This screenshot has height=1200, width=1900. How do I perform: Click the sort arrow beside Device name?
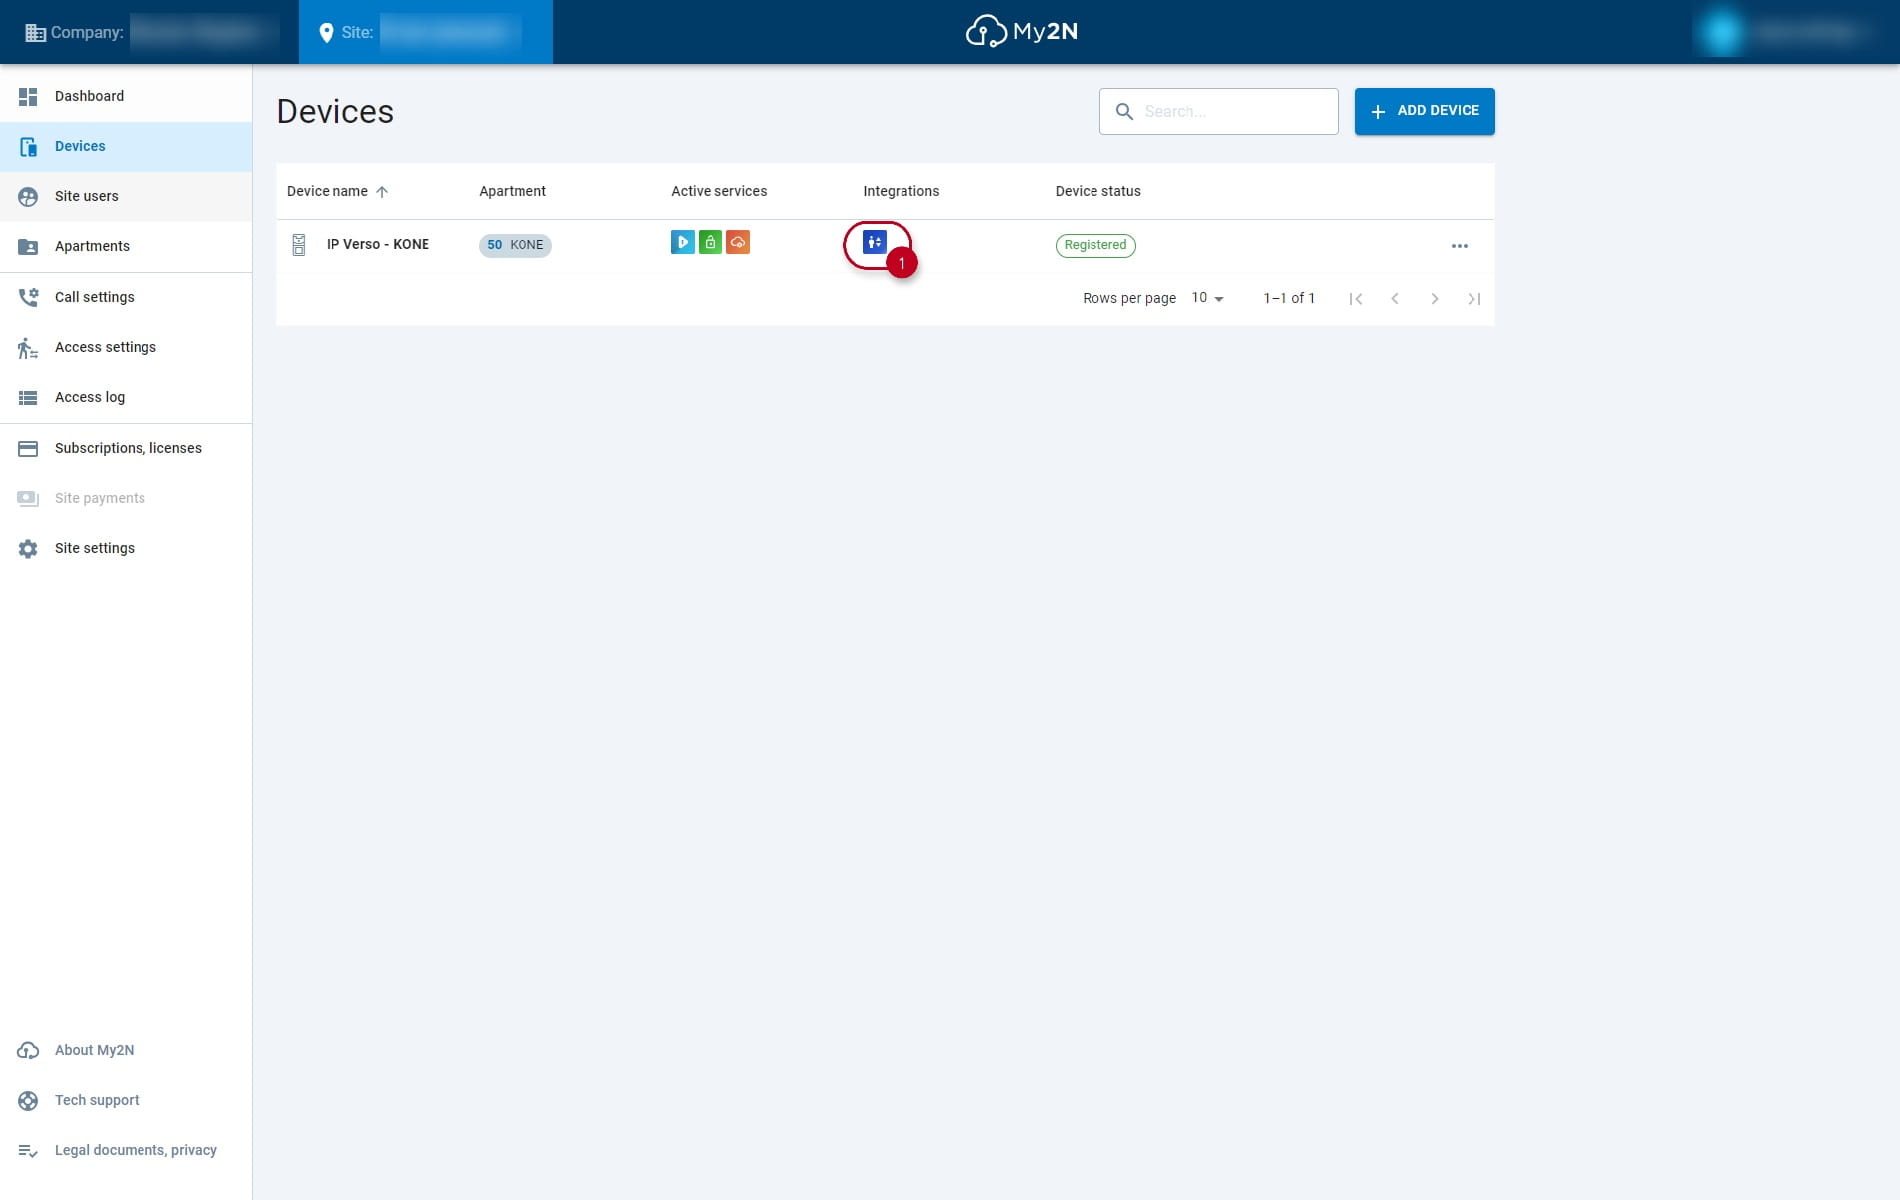382,191
